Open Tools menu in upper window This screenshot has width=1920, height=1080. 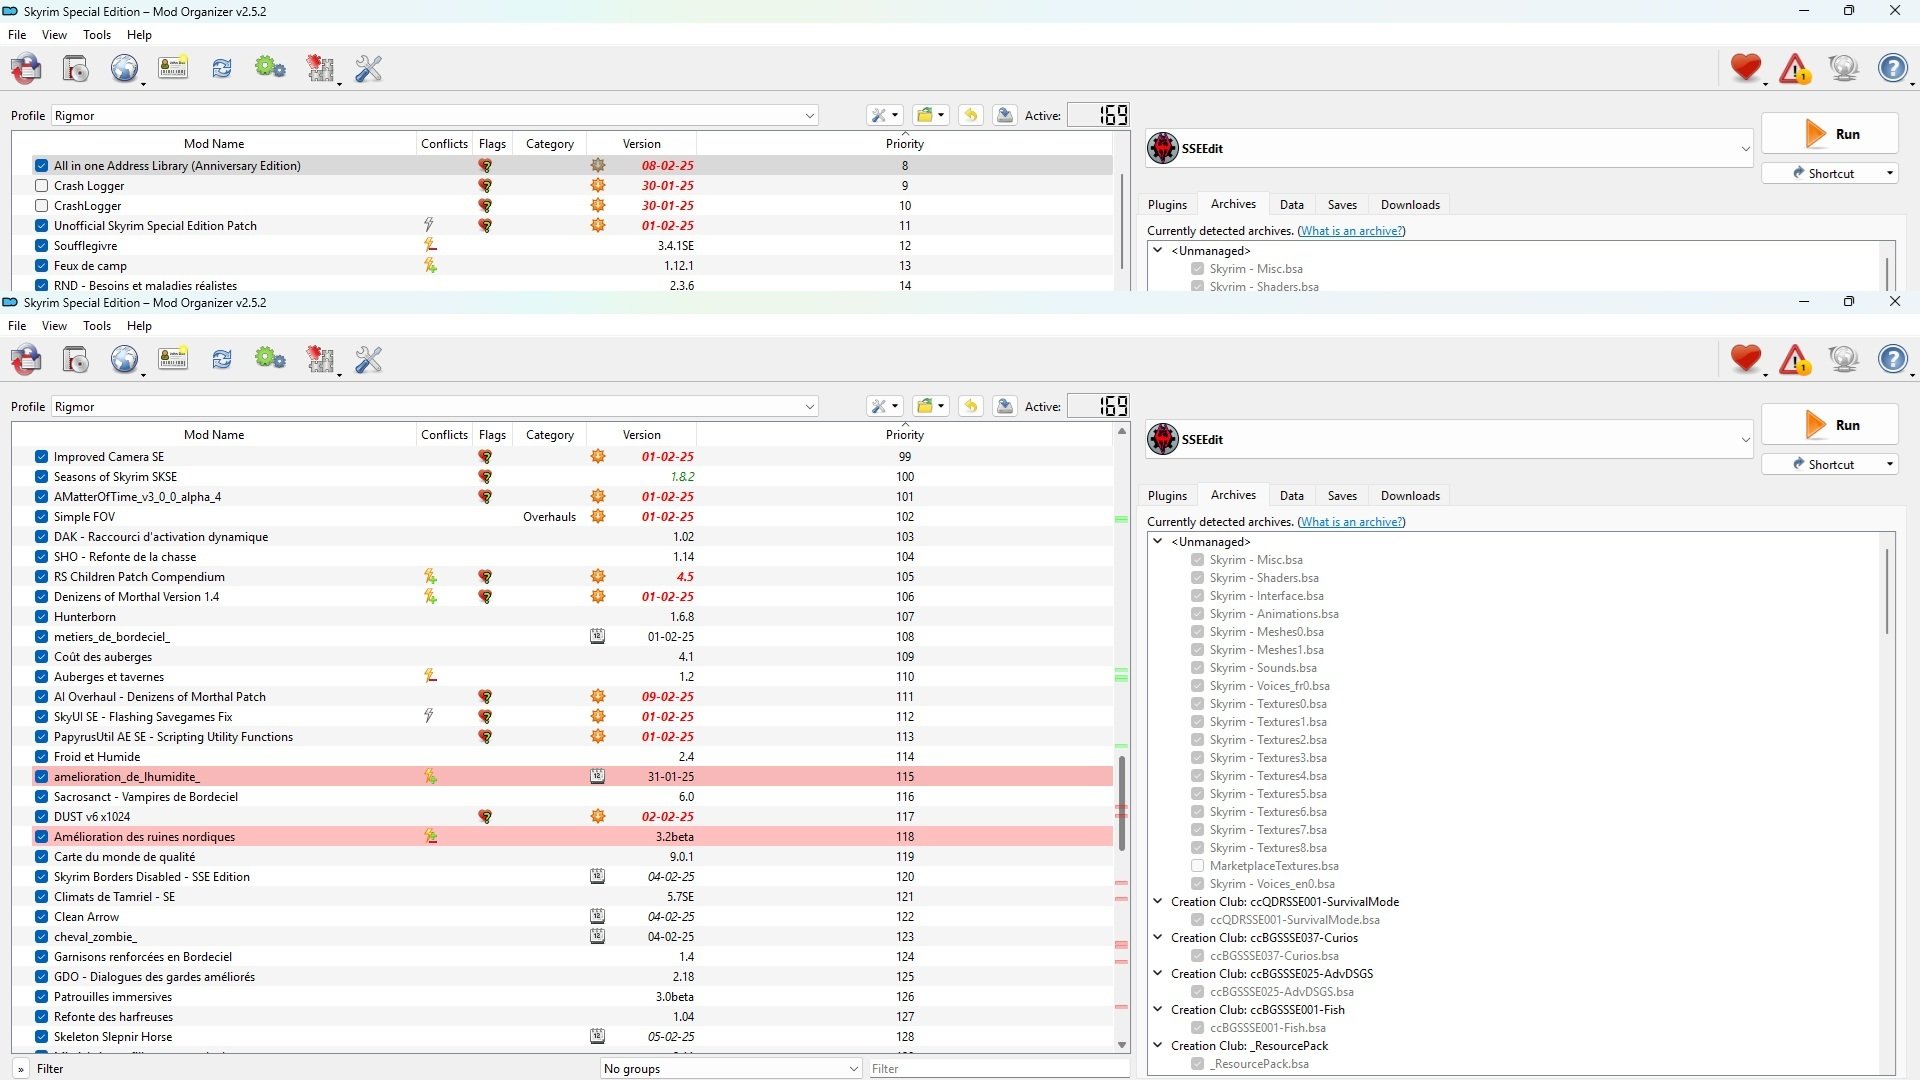pyautogui.click(x=97, y=34)
